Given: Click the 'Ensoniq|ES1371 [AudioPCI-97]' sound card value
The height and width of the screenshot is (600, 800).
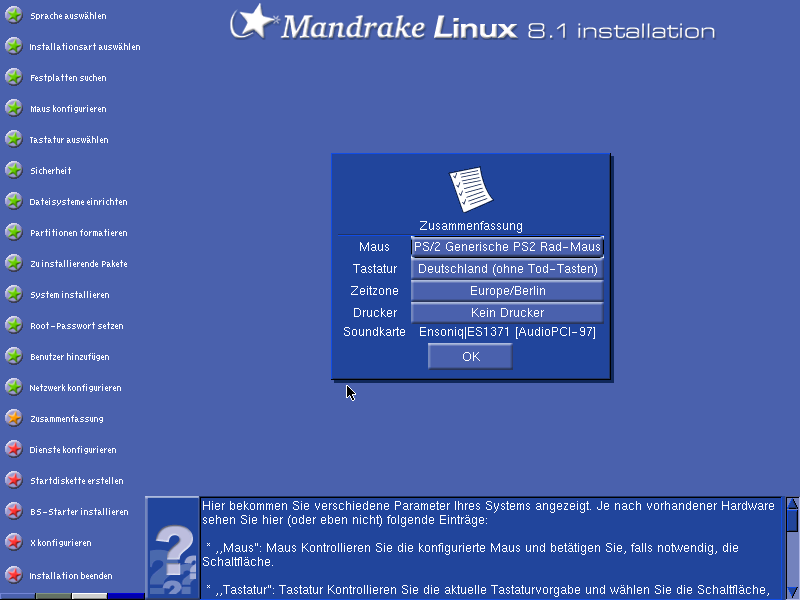Looking at the screenshot, I should point(507,332).
